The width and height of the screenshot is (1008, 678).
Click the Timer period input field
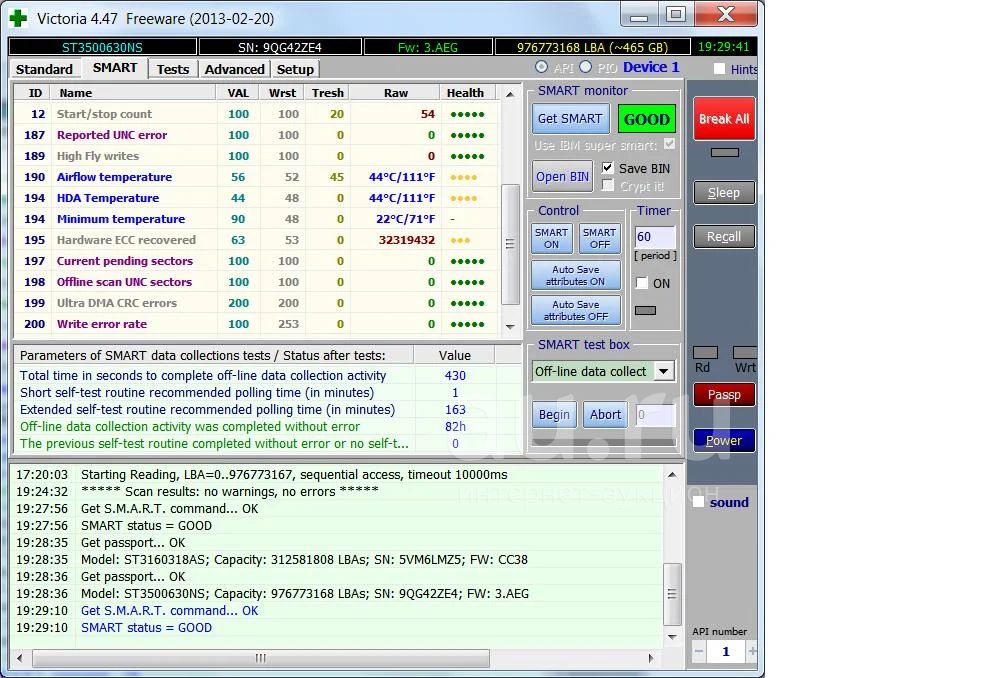point(655,236)
